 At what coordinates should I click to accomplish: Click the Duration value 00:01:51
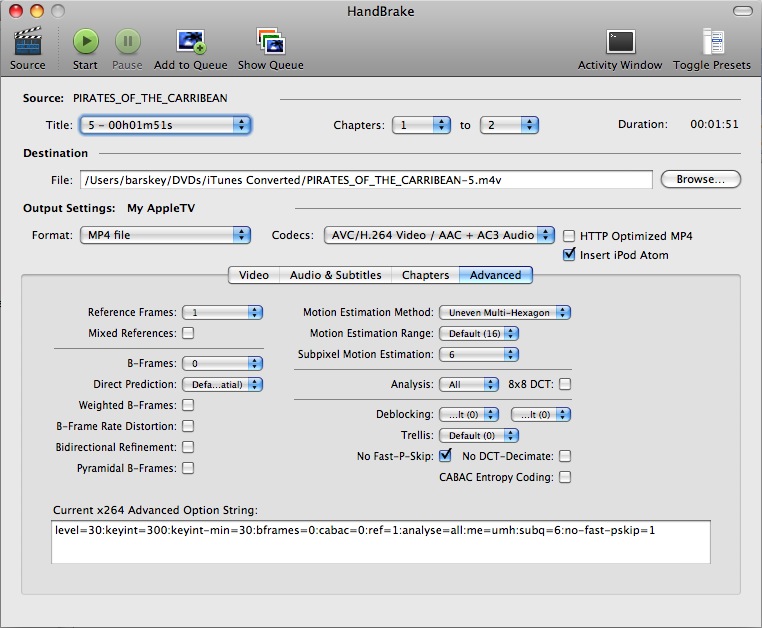click(x=714, y=124)
